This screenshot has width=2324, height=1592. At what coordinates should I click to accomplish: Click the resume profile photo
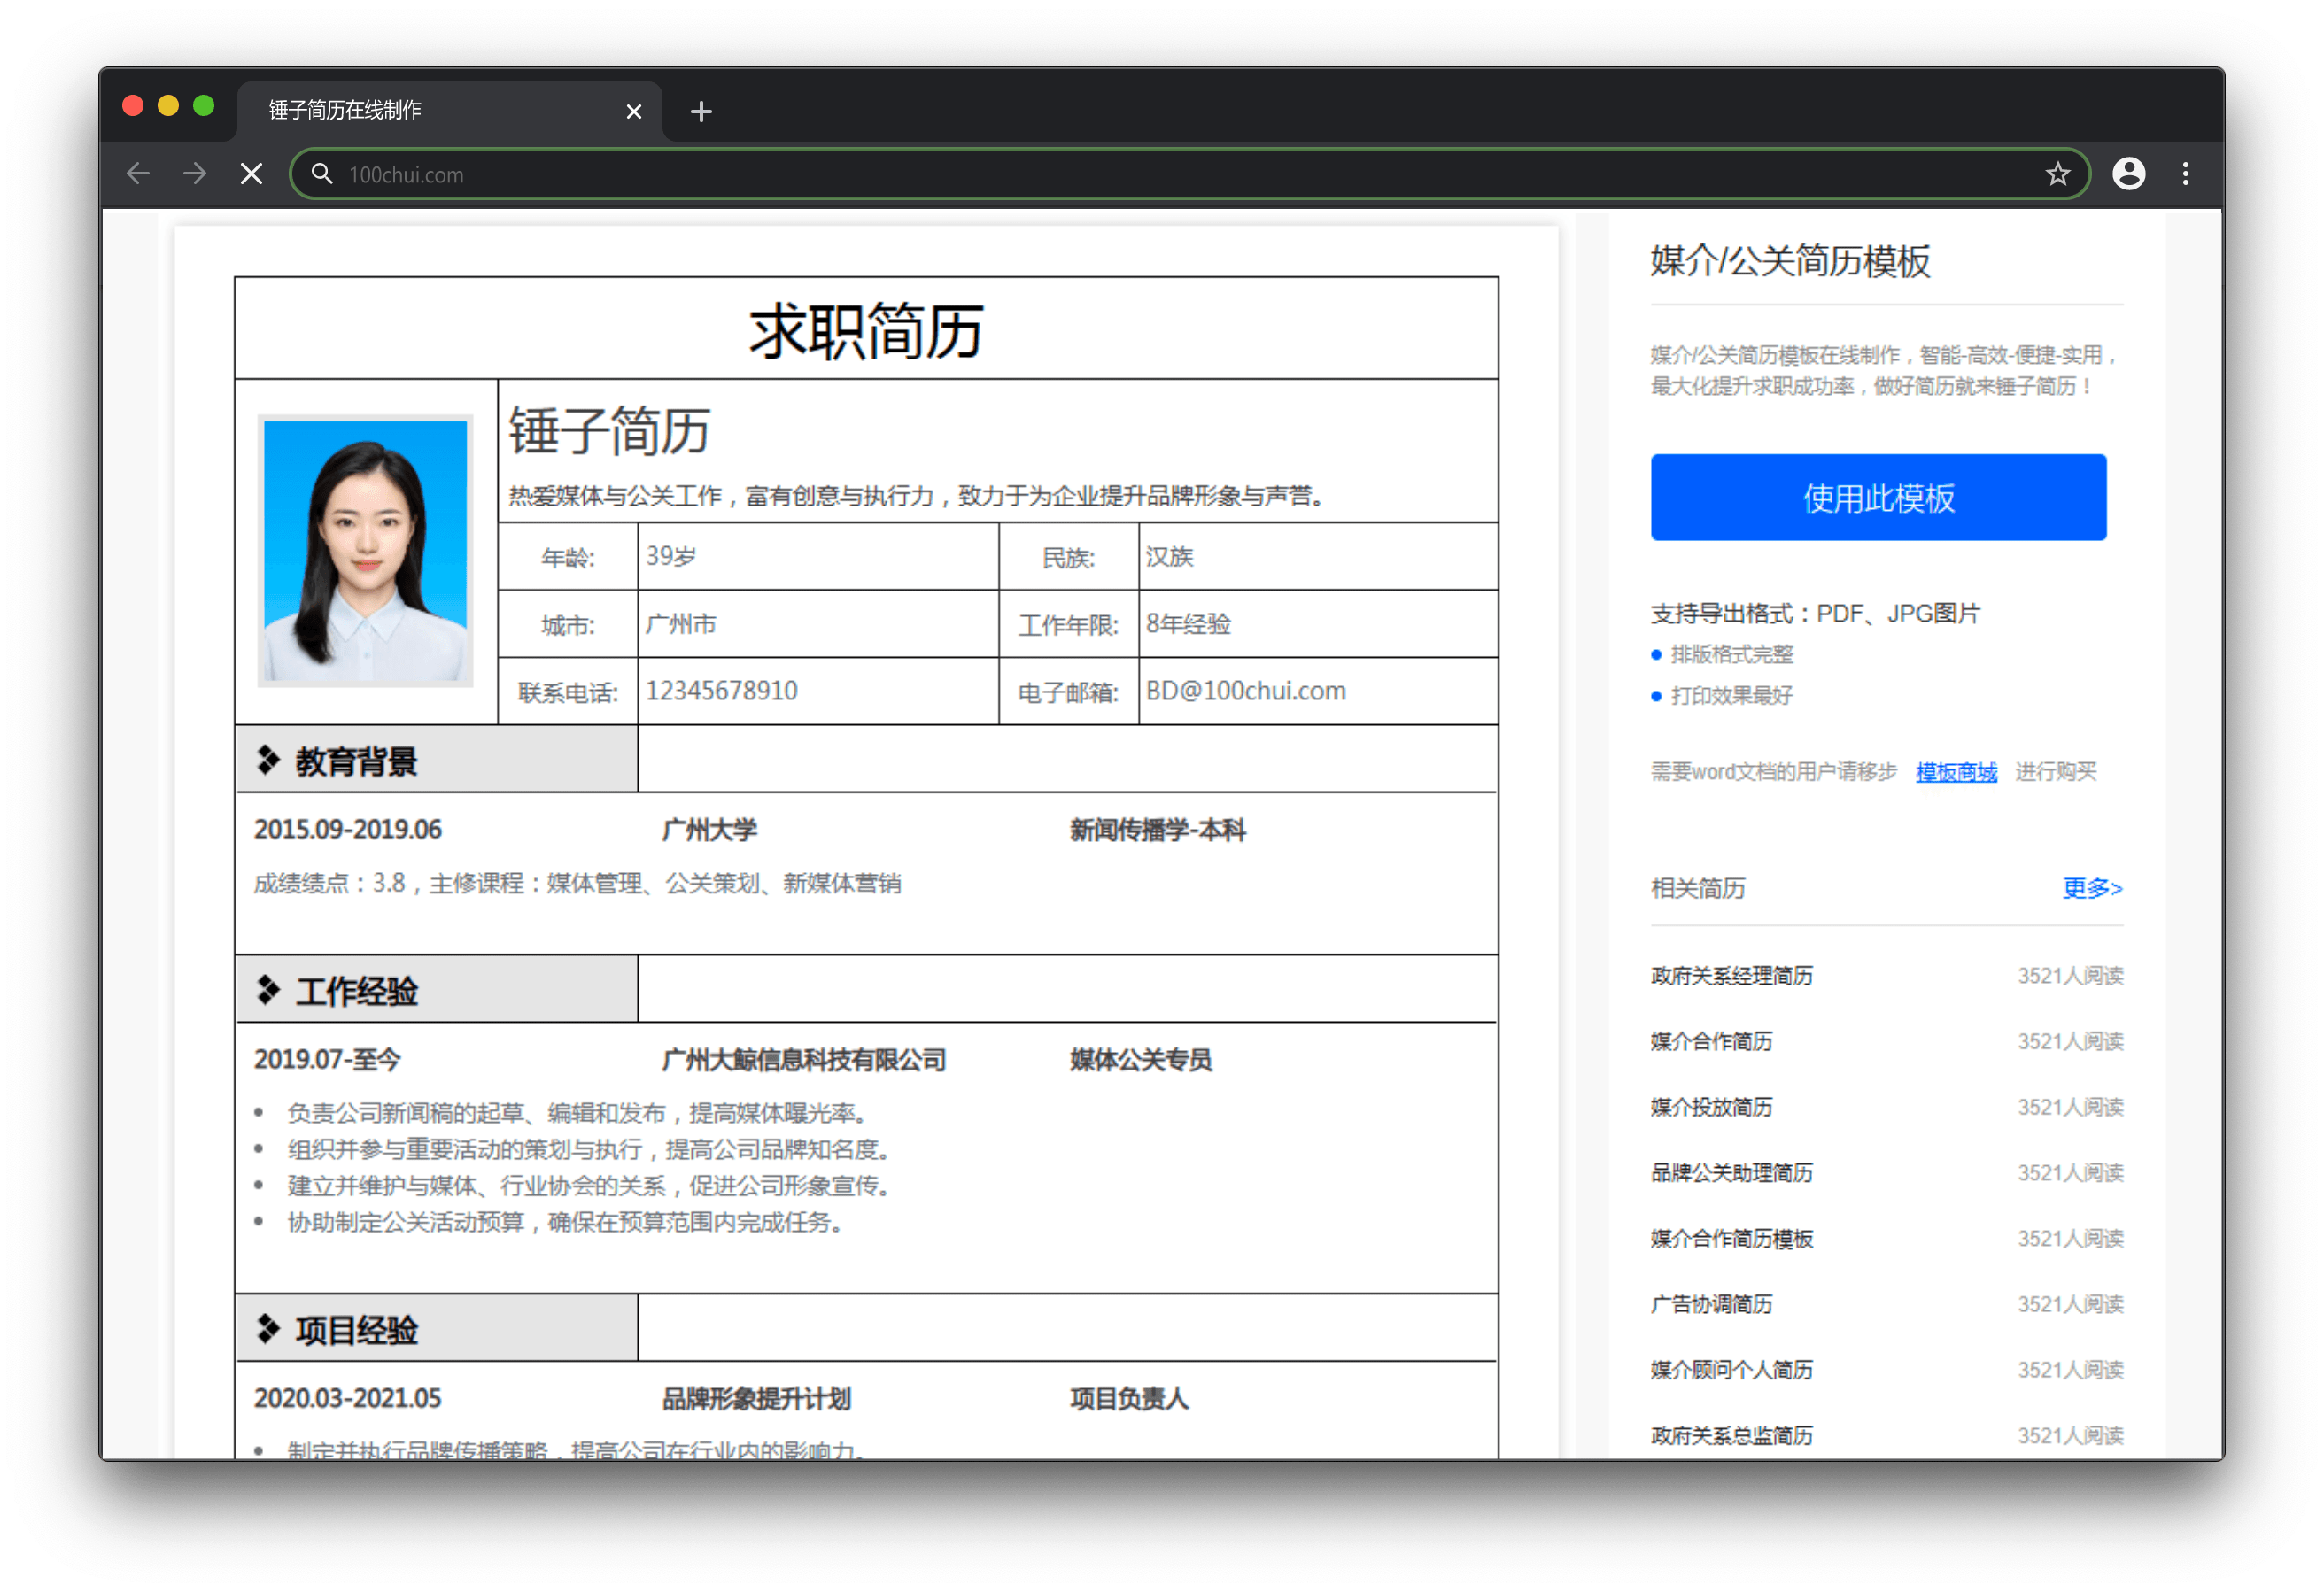click(365, 551)
